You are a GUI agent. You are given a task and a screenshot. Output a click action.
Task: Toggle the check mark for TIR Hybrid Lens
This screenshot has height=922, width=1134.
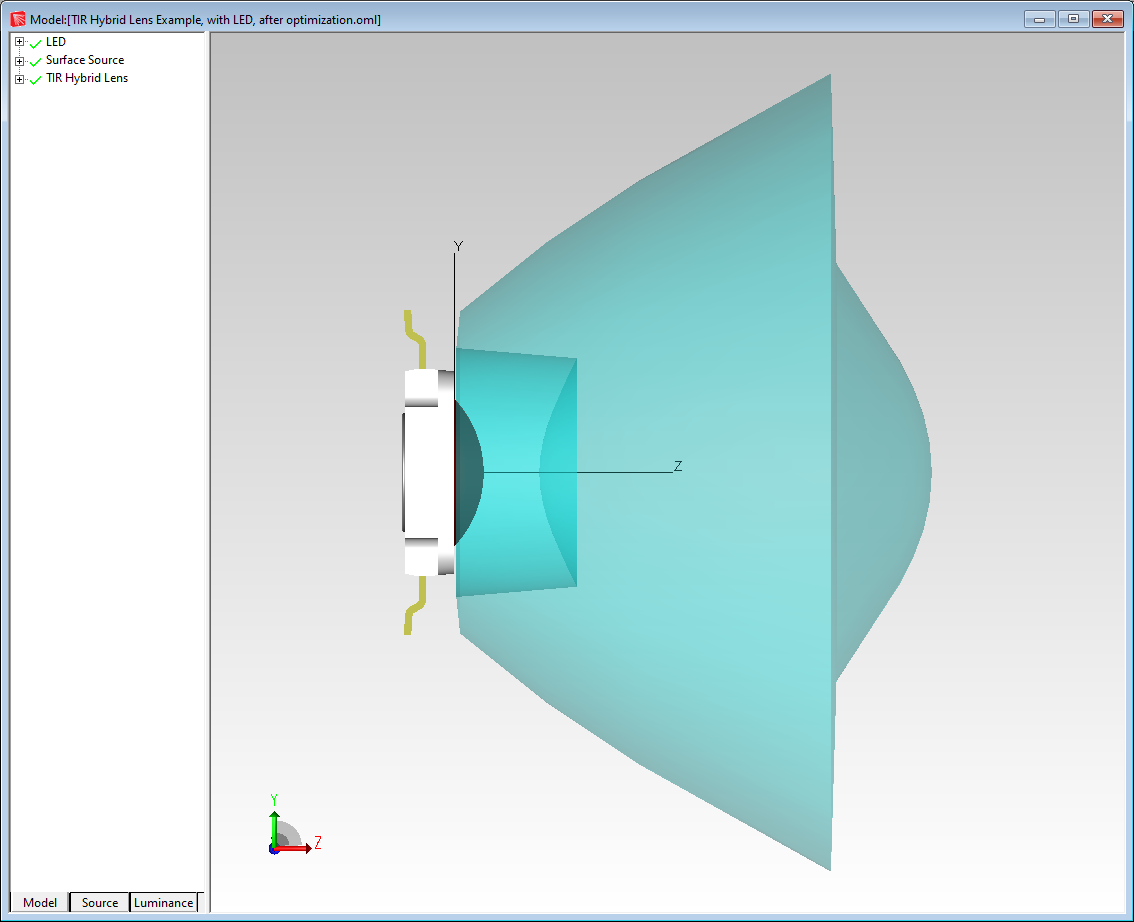[35, 78]
